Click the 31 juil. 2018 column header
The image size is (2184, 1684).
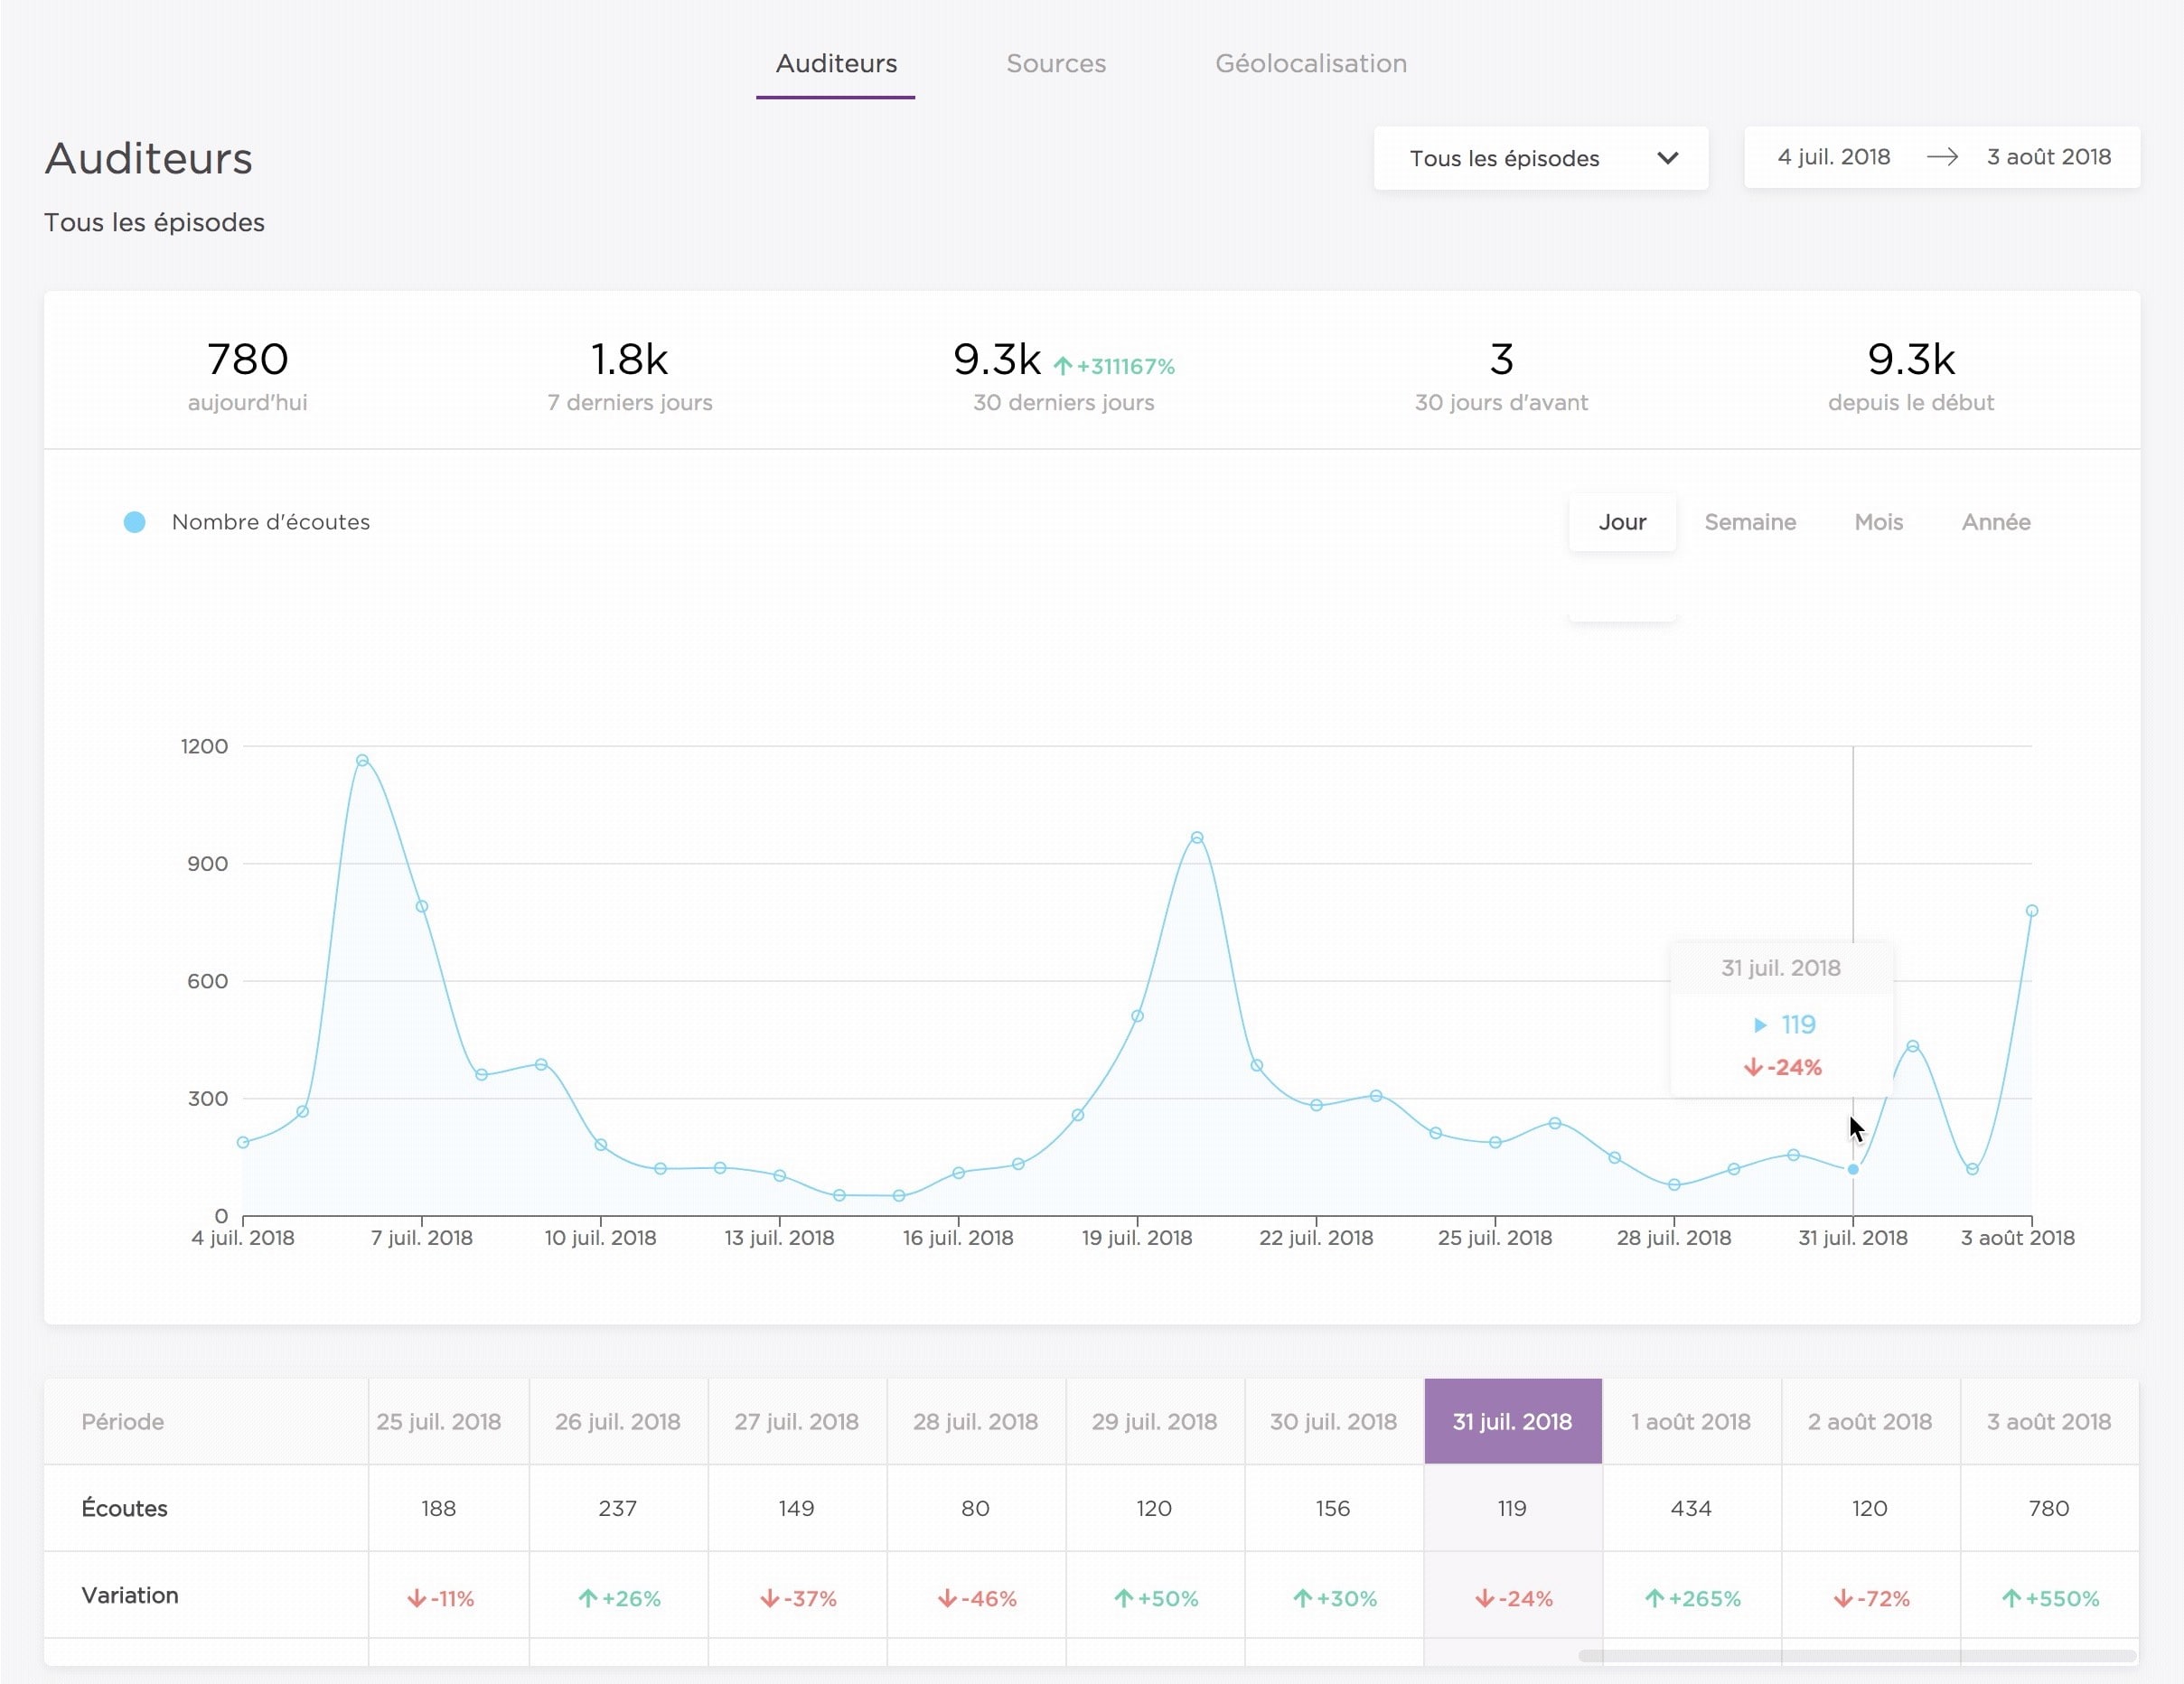pos(1513,1421)
